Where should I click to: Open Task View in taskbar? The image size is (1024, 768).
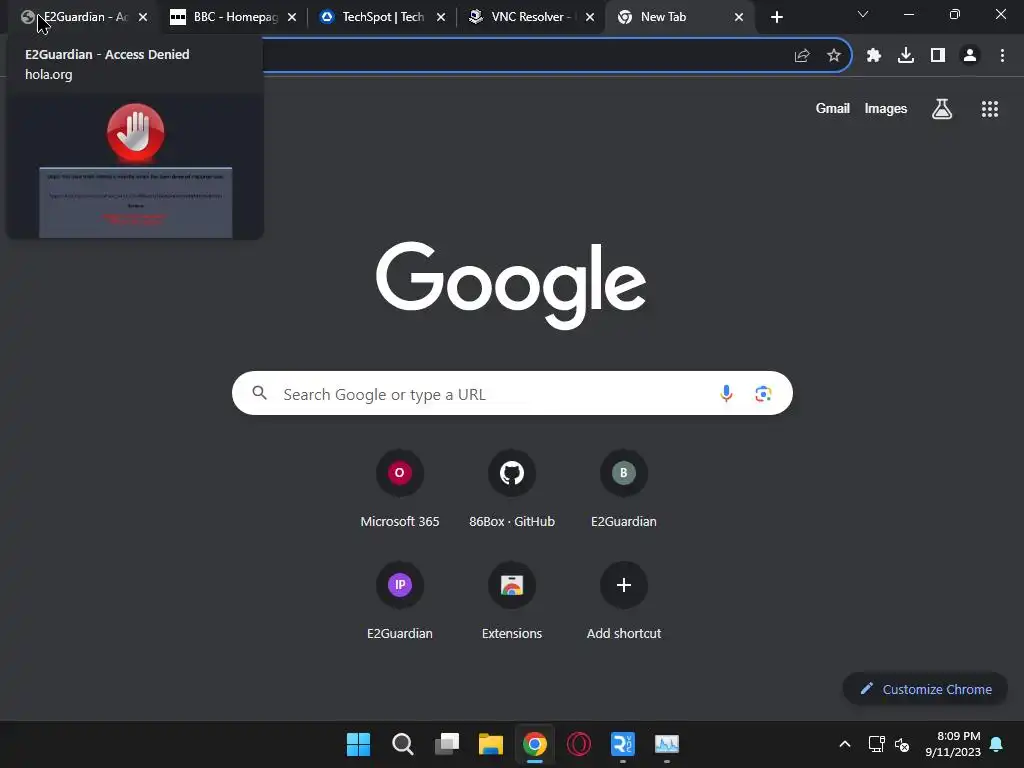coord(447,744)
